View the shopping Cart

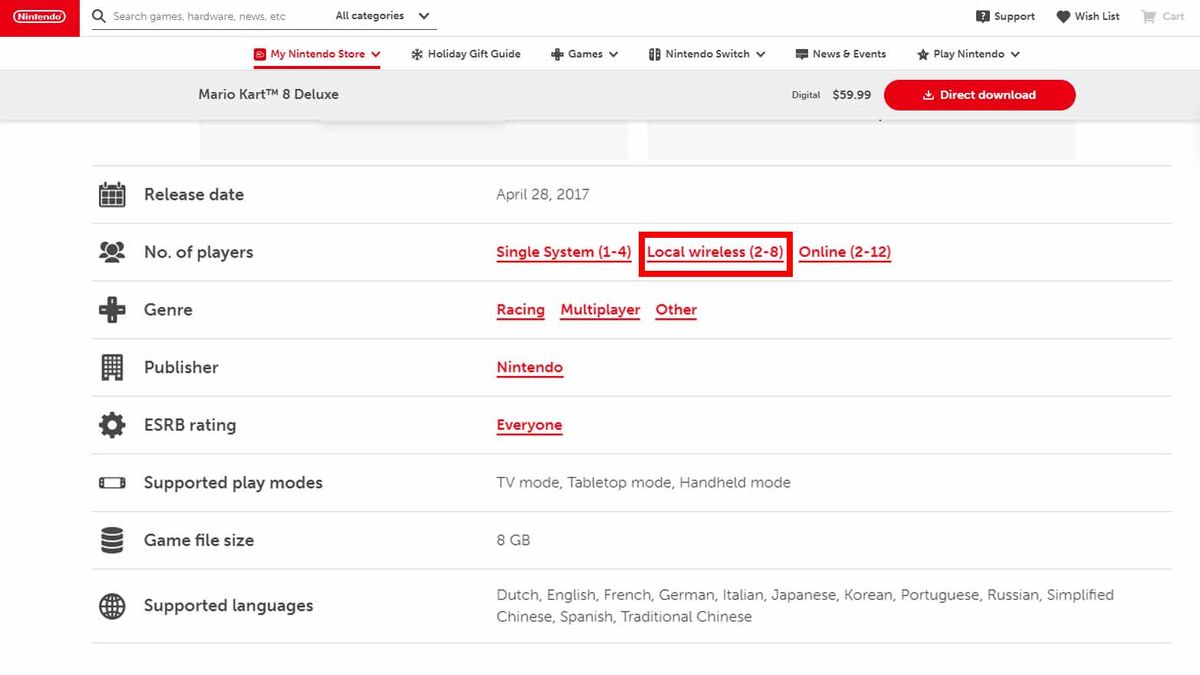(1161, 16)
